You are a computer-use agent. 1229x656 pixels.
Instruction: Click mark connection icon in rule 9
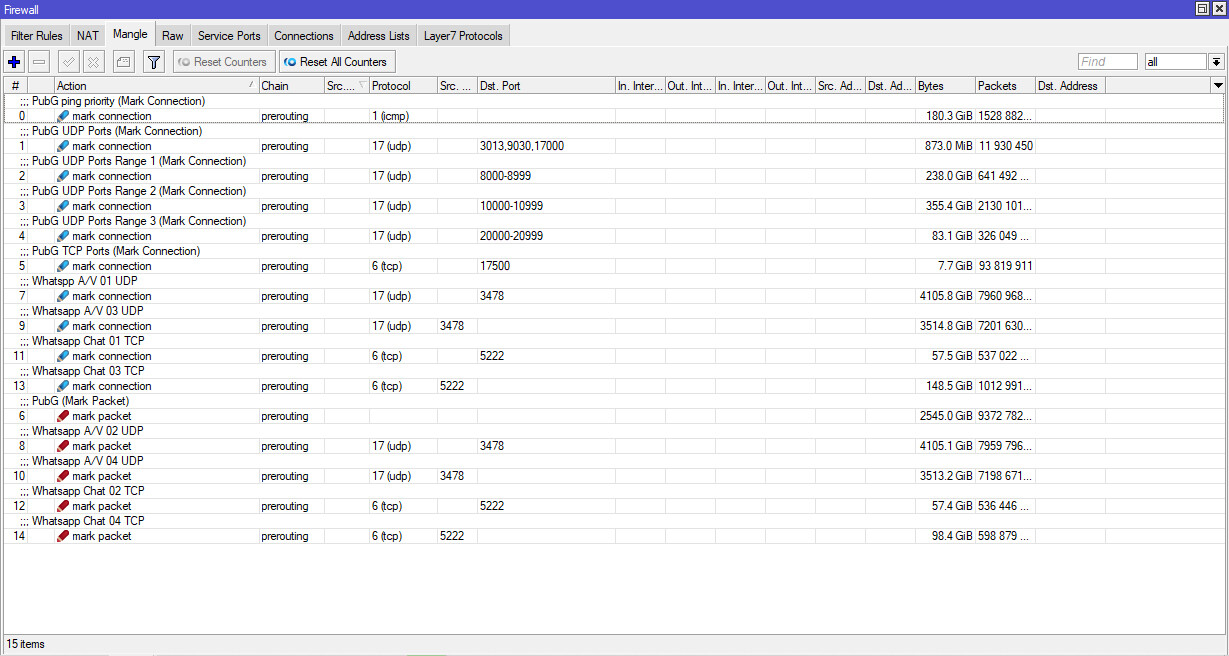[x=63, y=326]
